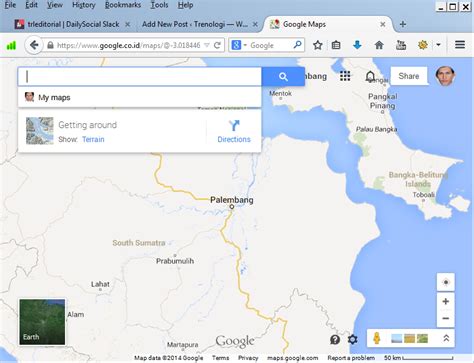Focus the Google Maps search field
474x363 pixels.
coord(140,77)
